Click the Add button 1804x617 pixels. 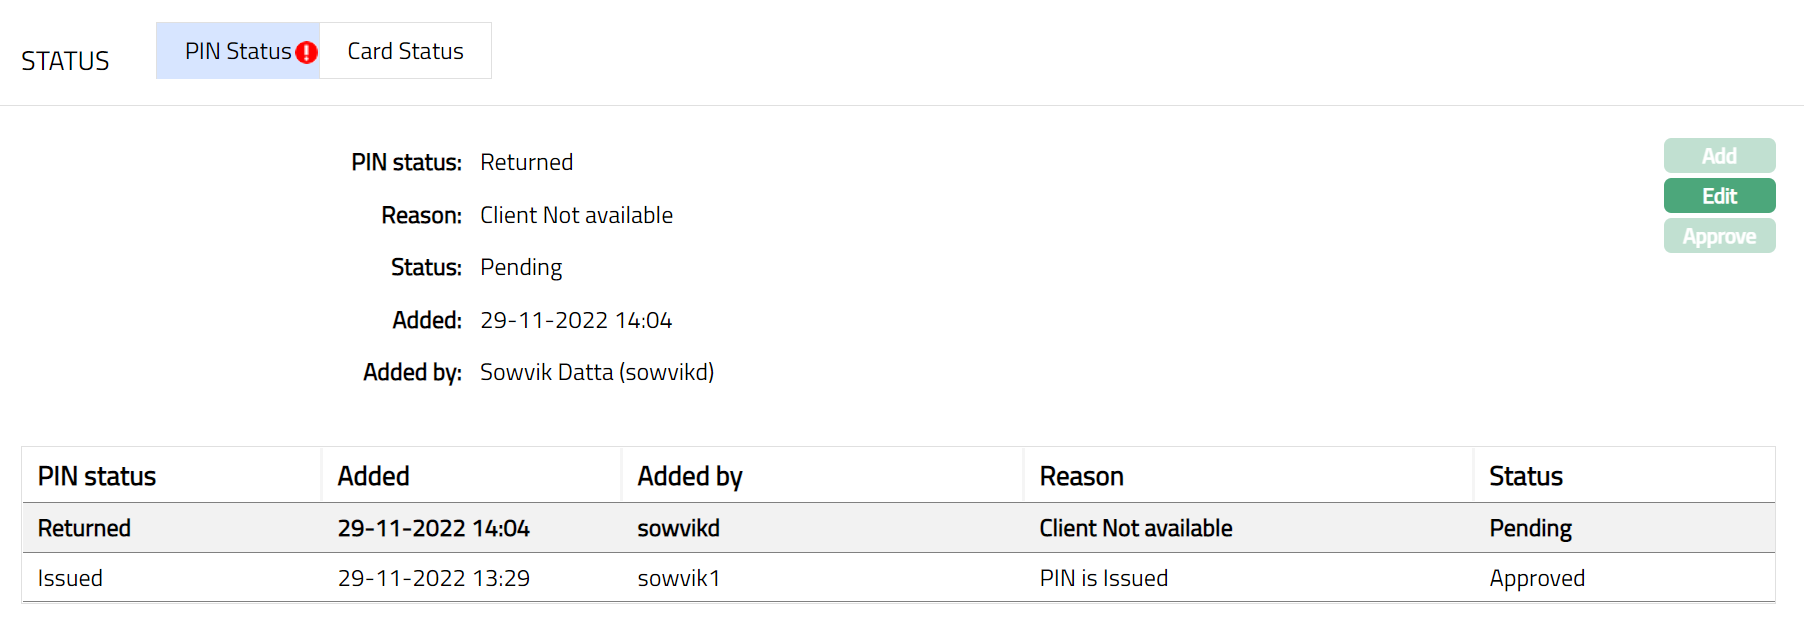click(1719, 156)
